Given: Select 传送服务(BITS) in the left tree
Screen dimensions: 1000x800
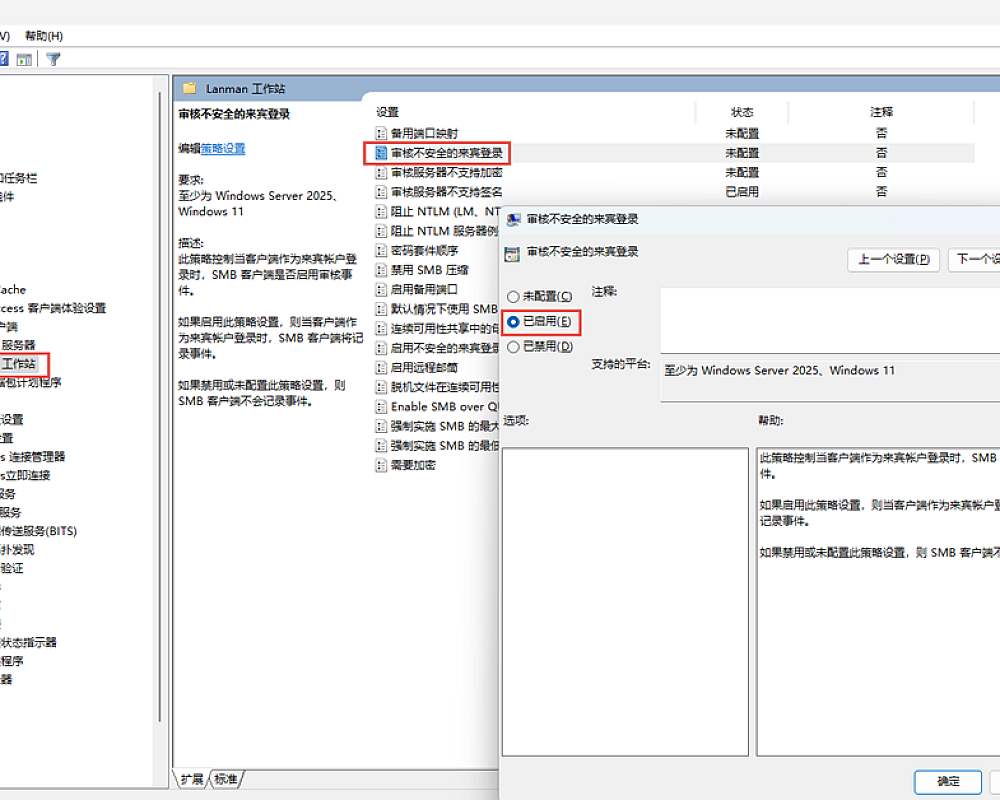Looking at the screenshot, I should [40, 531].
